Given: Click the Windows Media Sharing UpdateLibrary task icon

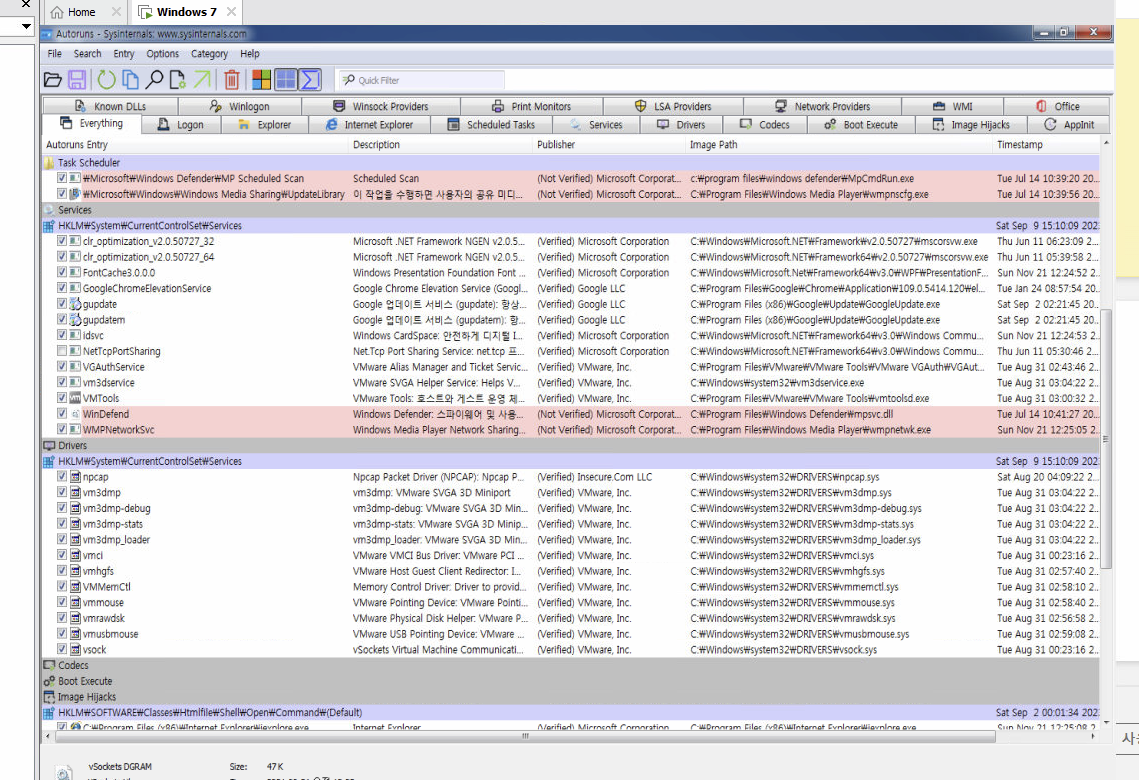Looking at the screenshot, I should coord(75,194).
